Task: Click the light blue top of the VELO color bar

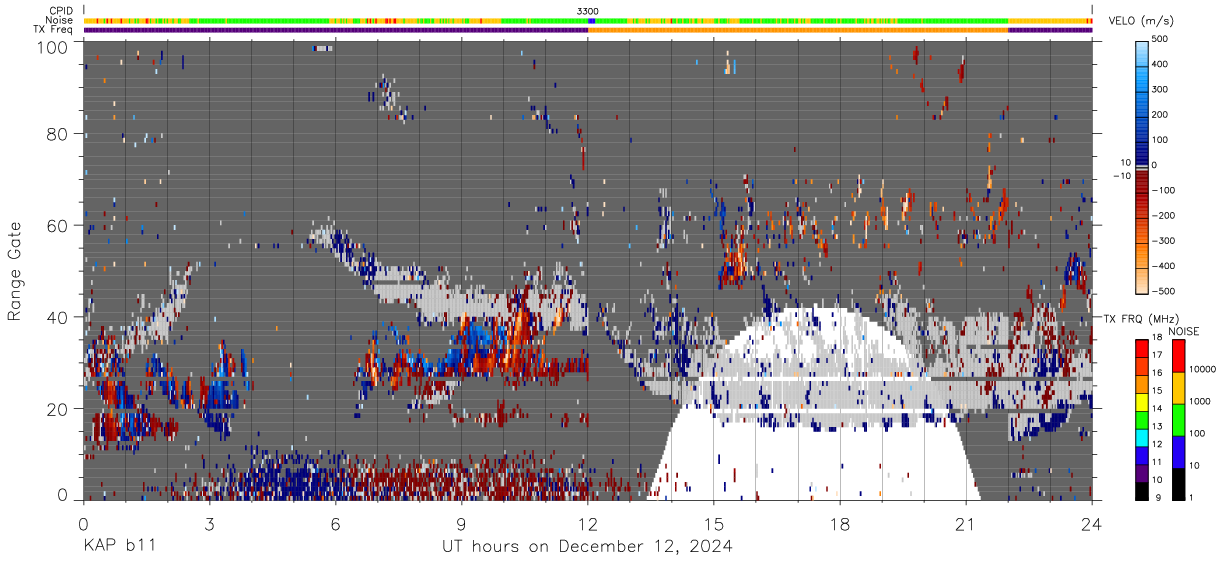Action: 1143,55
